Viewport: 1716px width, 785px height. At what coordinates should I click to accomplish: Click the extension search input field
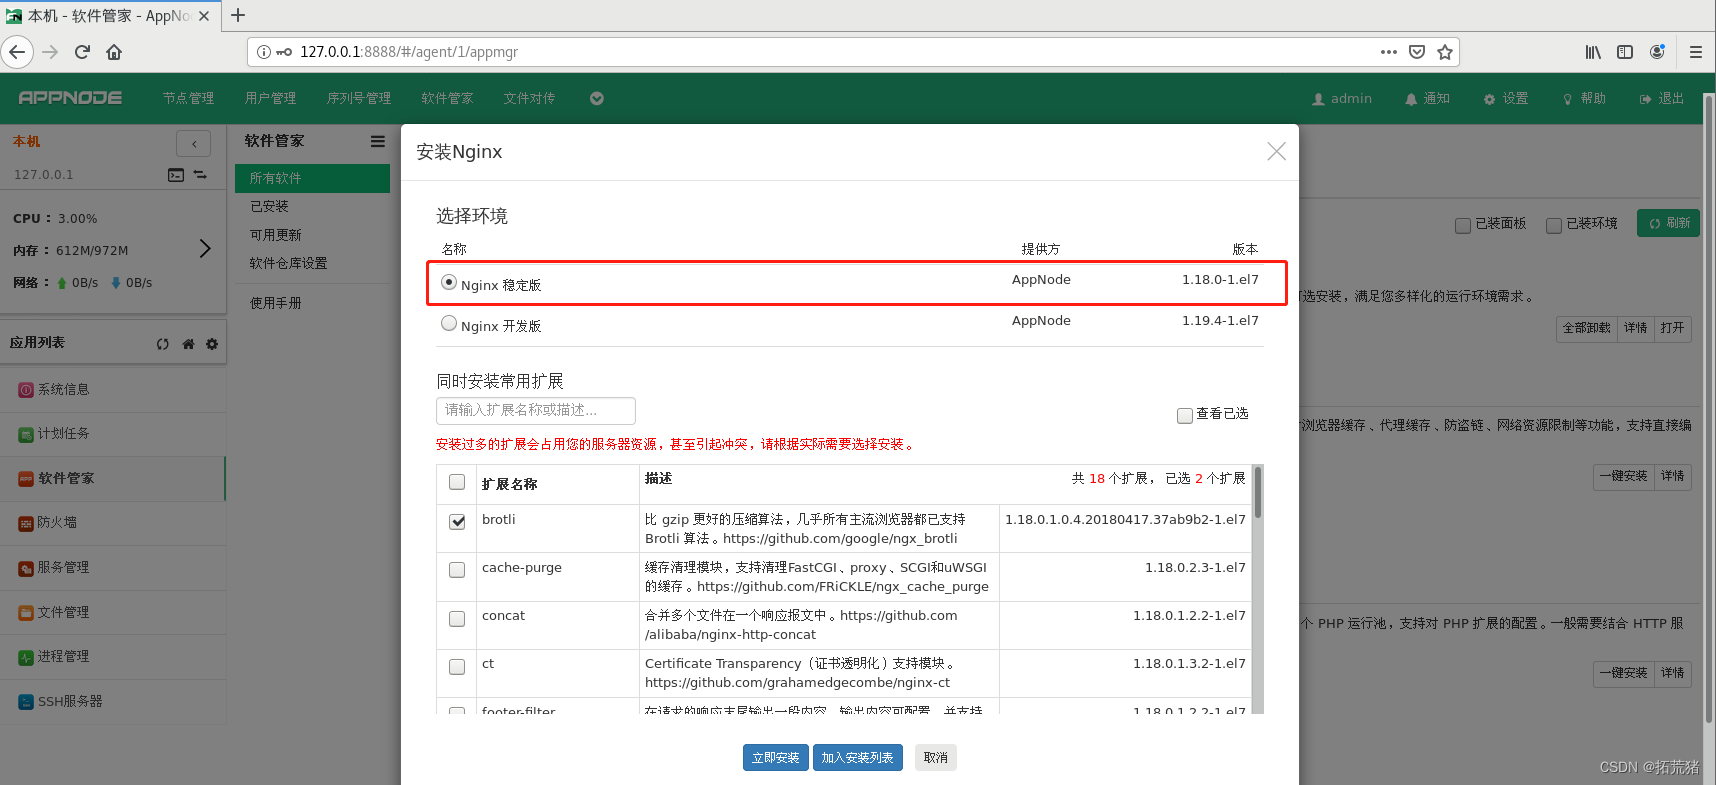pyautogui.click(x=536, y=411)
